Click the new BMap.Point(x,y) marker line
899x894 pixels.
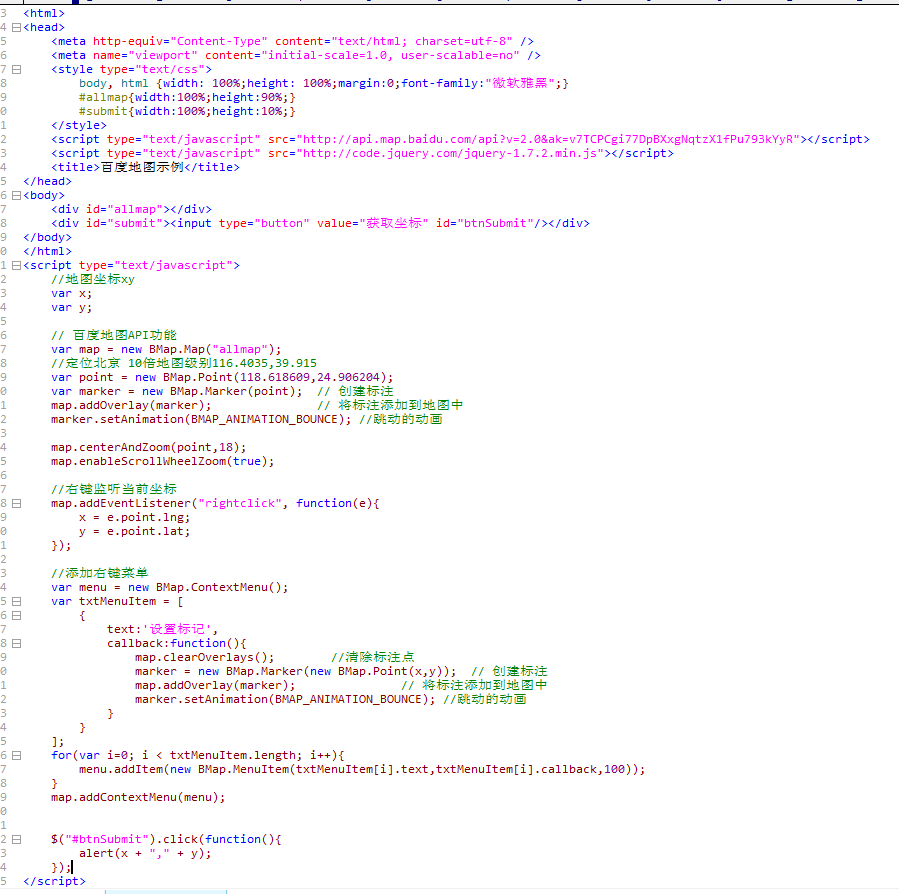296,671
